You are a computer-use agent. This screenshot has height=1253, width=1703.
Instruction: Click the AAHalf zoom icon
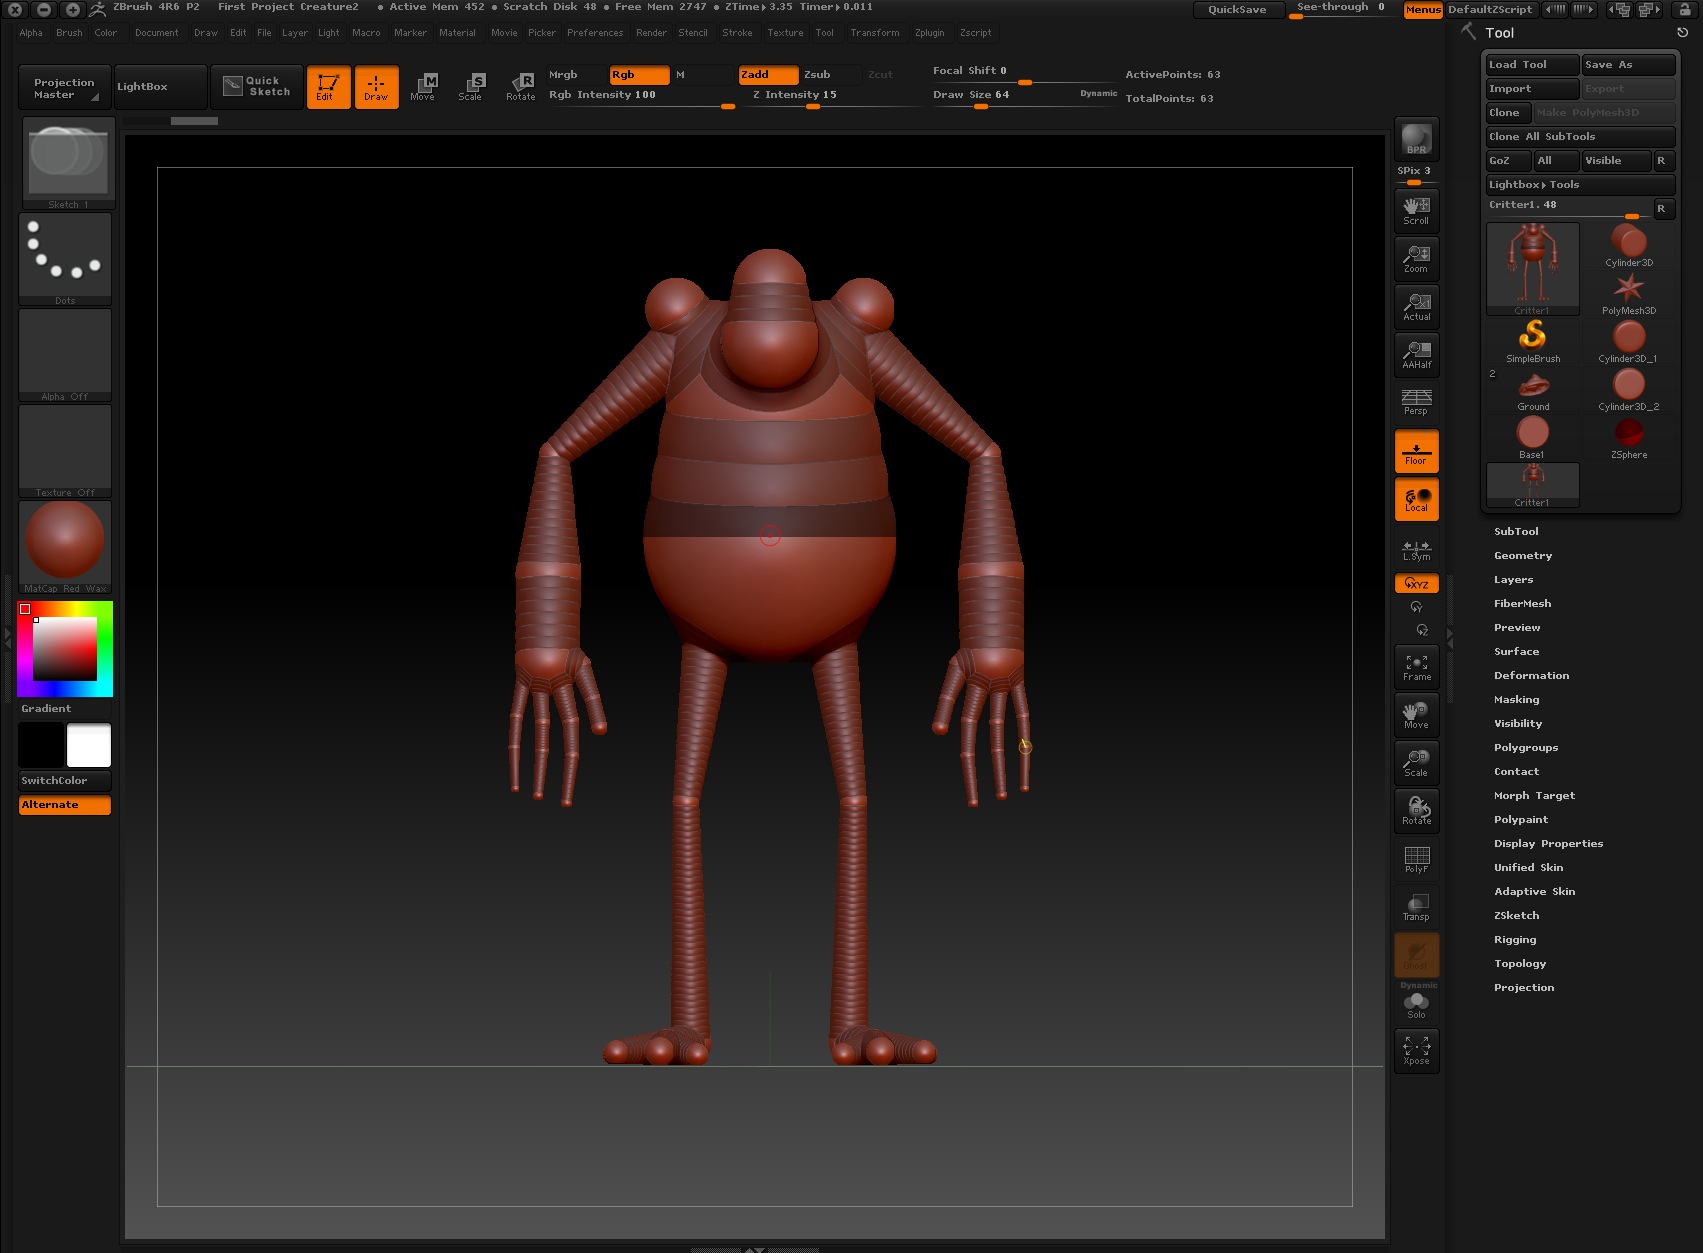pyautogui.click(x=1416, y=355)
